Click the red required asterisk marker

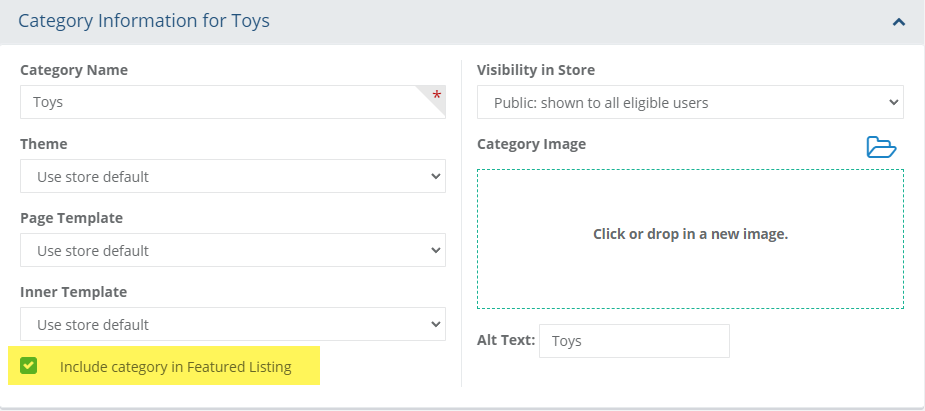(x=436, y=96)
